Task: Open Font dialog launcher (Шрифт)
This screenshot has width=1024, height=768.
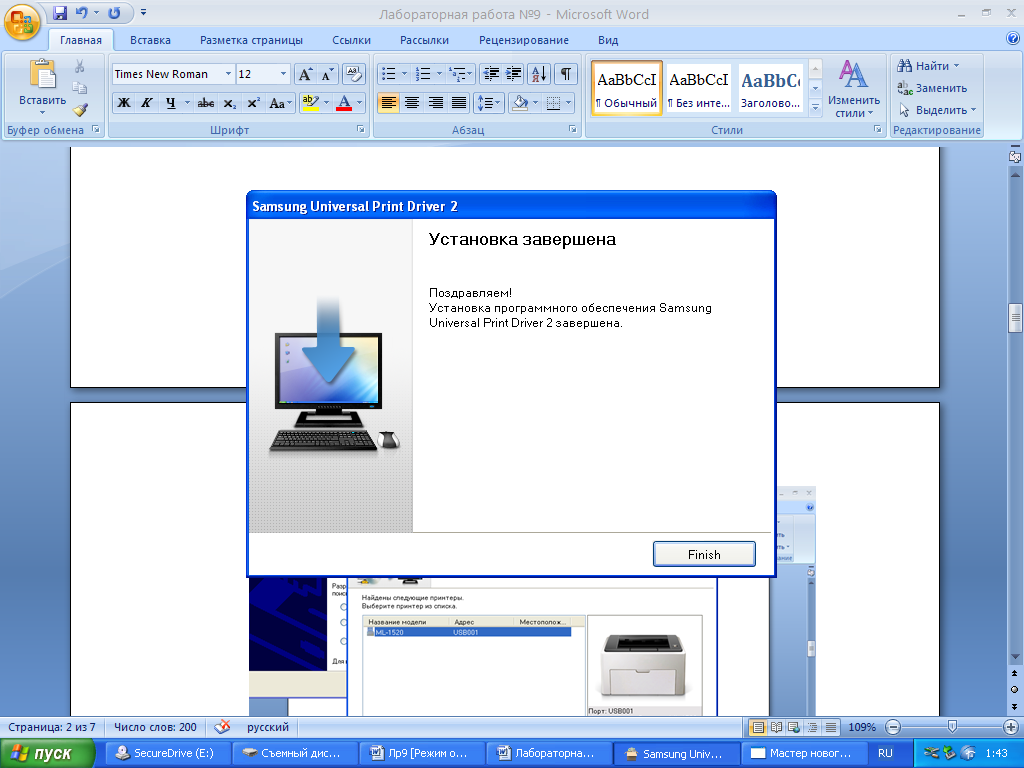Action: [x=360, y=129]
